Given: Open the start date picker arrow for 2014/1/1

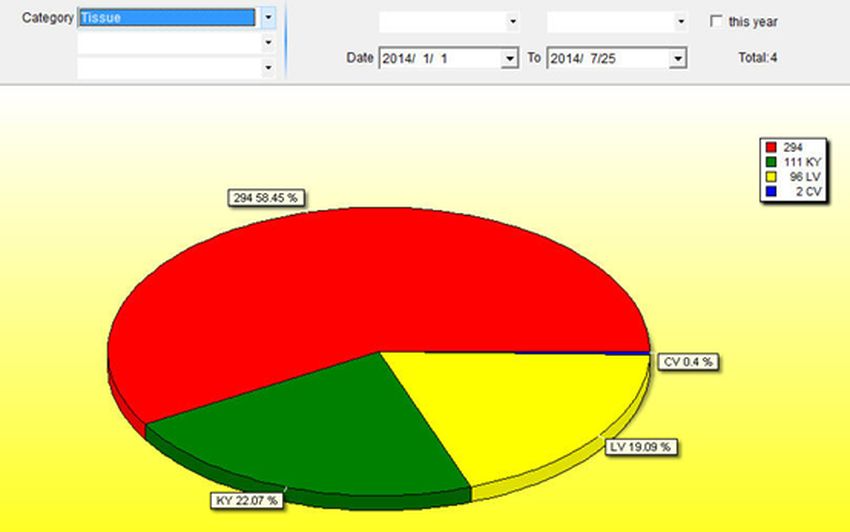Looking at the screenshot, I should tap(510, 58).
